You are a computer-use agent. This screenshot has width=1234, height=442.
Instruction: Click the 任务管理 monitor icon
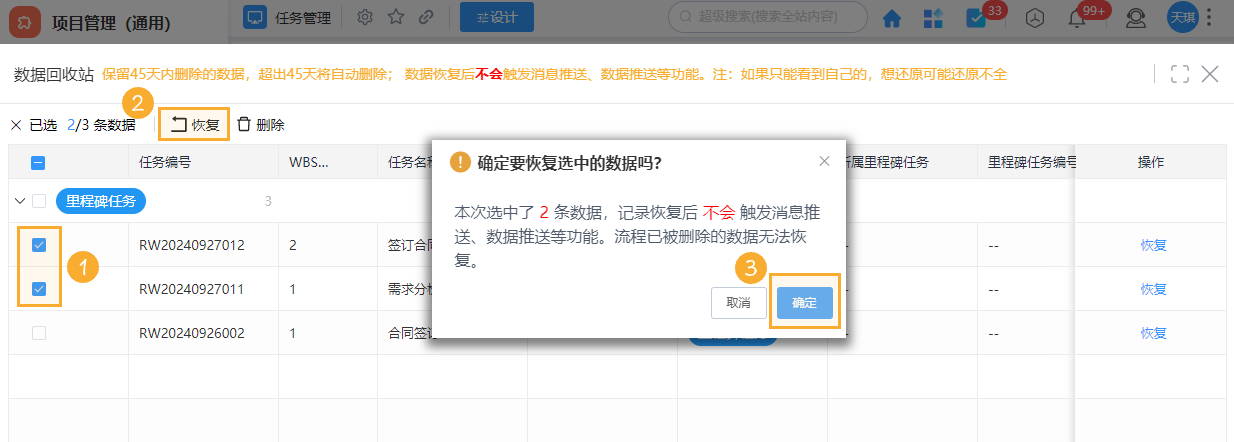tap(255, 17)
